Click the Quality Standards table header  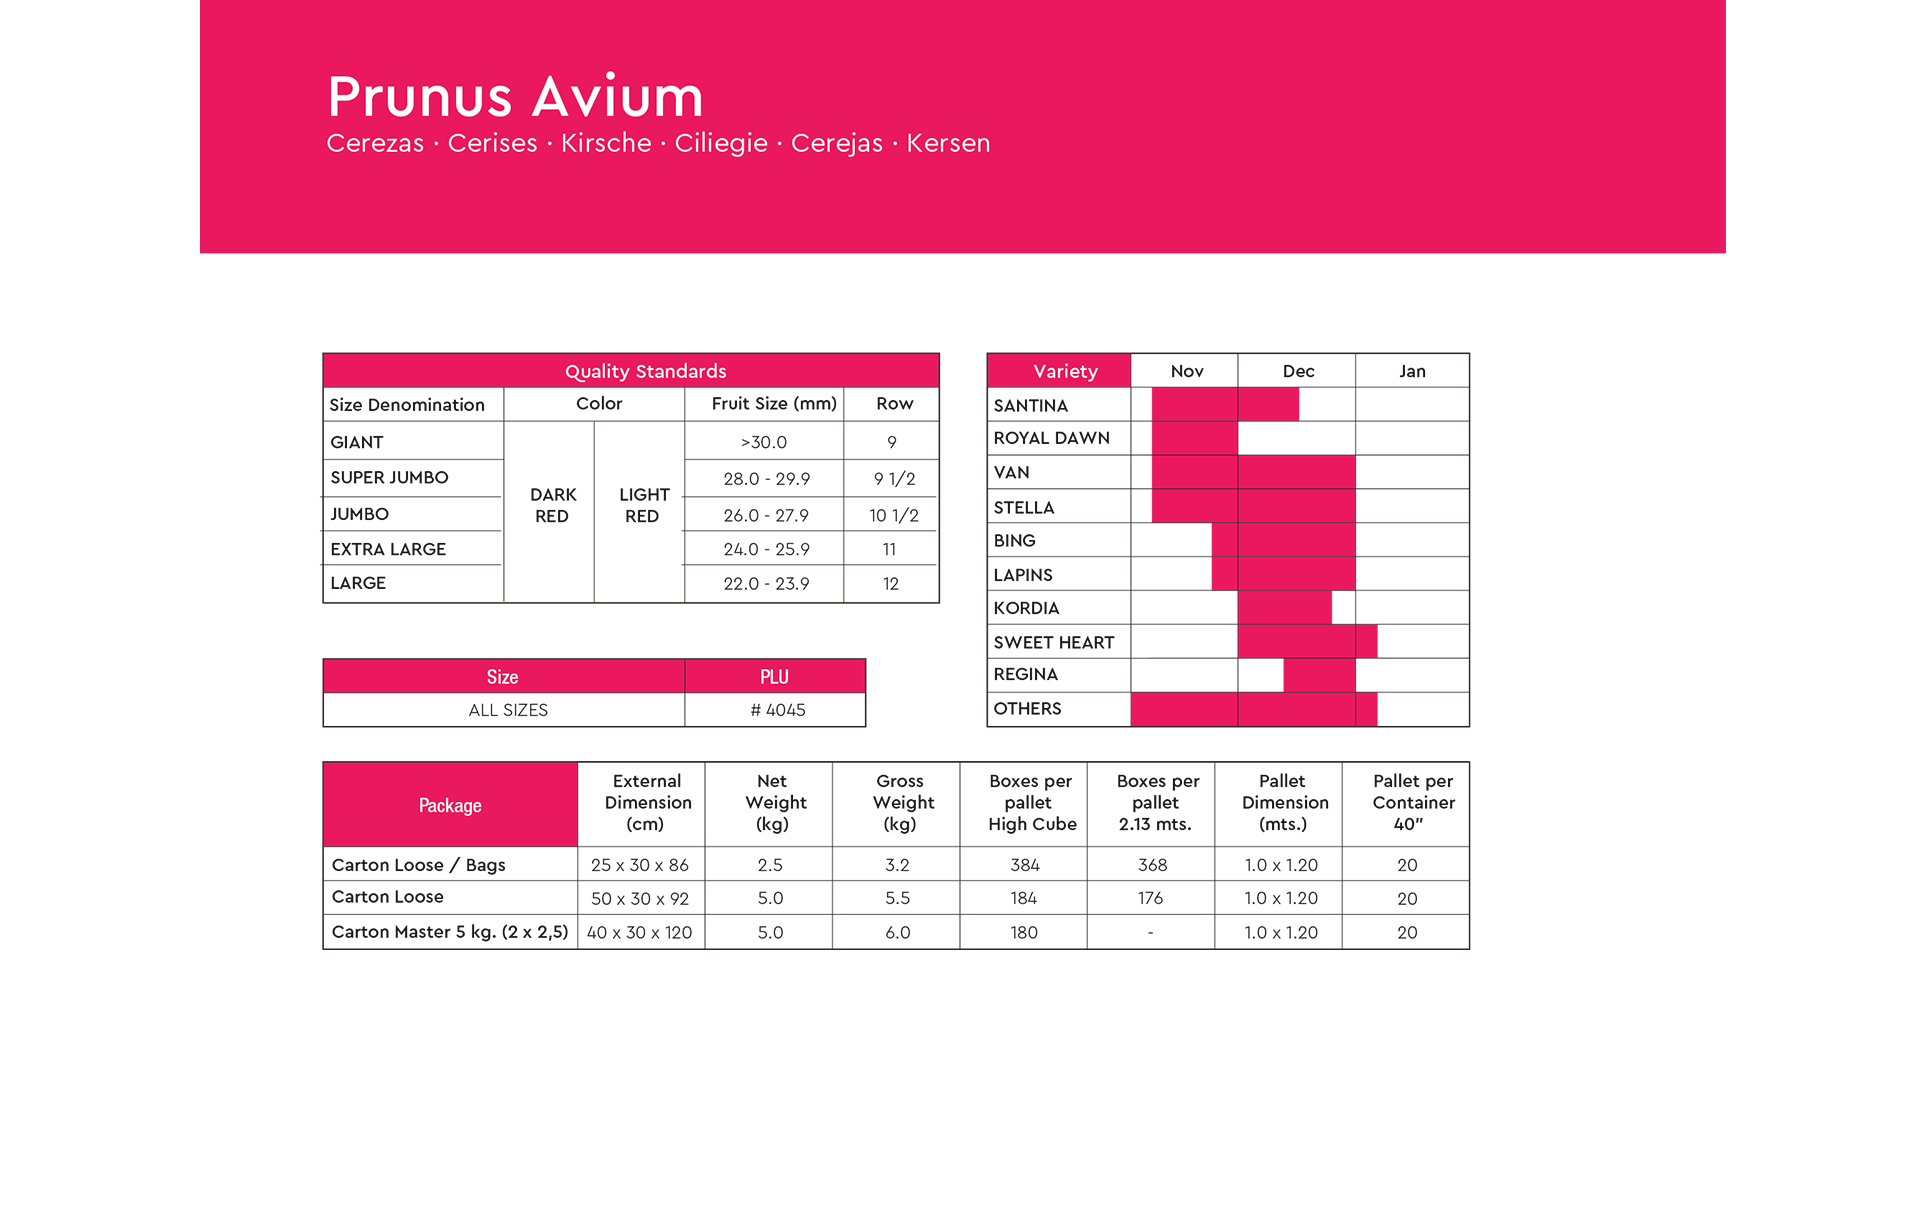coord(631,371)
